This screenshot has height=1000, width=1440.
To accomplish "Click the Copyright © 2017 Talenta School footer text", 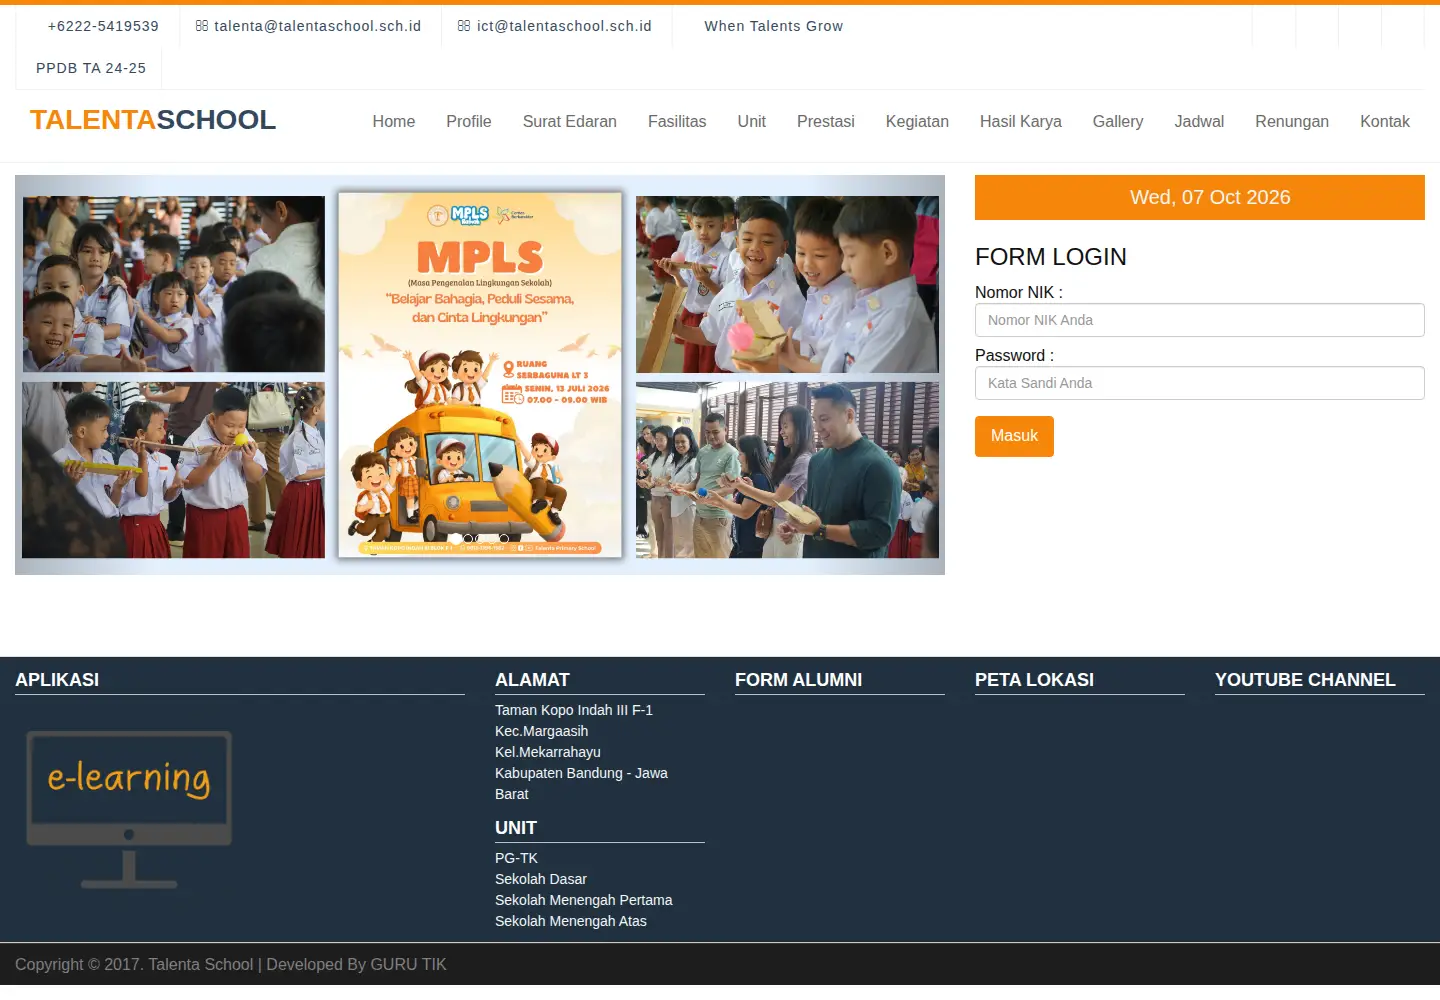I will [x=231, y=964].
